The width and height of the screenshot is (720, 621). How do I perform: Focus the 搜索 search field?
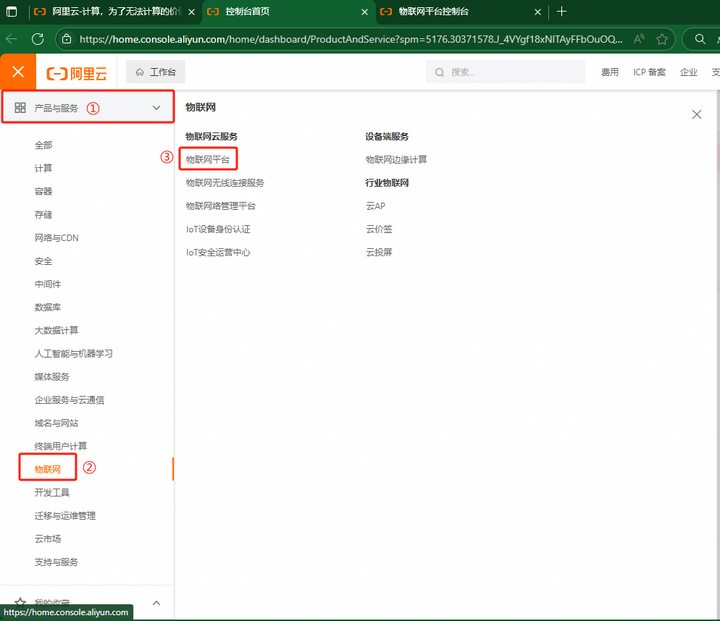[505, 72]
